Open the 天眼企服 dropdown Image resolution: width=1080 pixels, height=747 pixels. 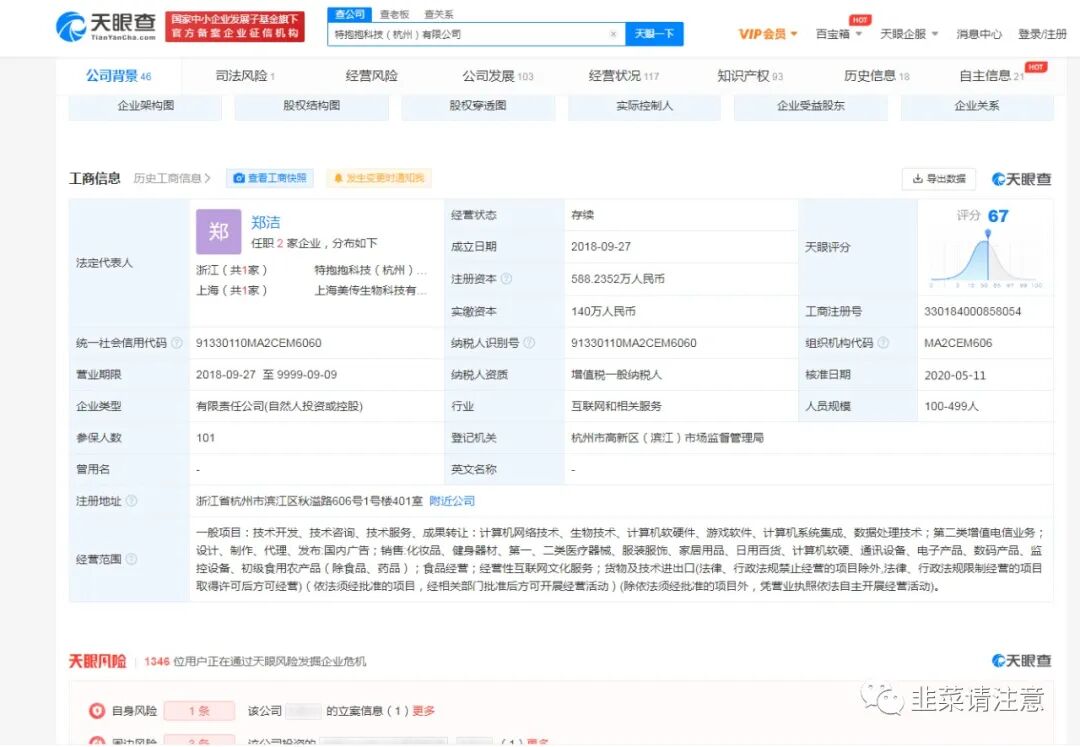[908, 32]
